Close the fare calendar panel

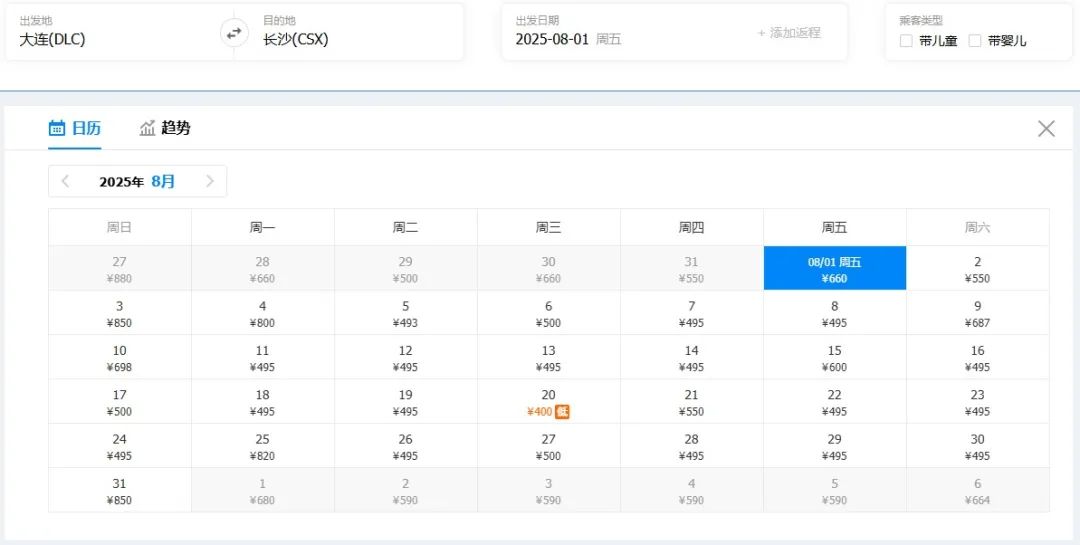click(x=1046, y=128)
